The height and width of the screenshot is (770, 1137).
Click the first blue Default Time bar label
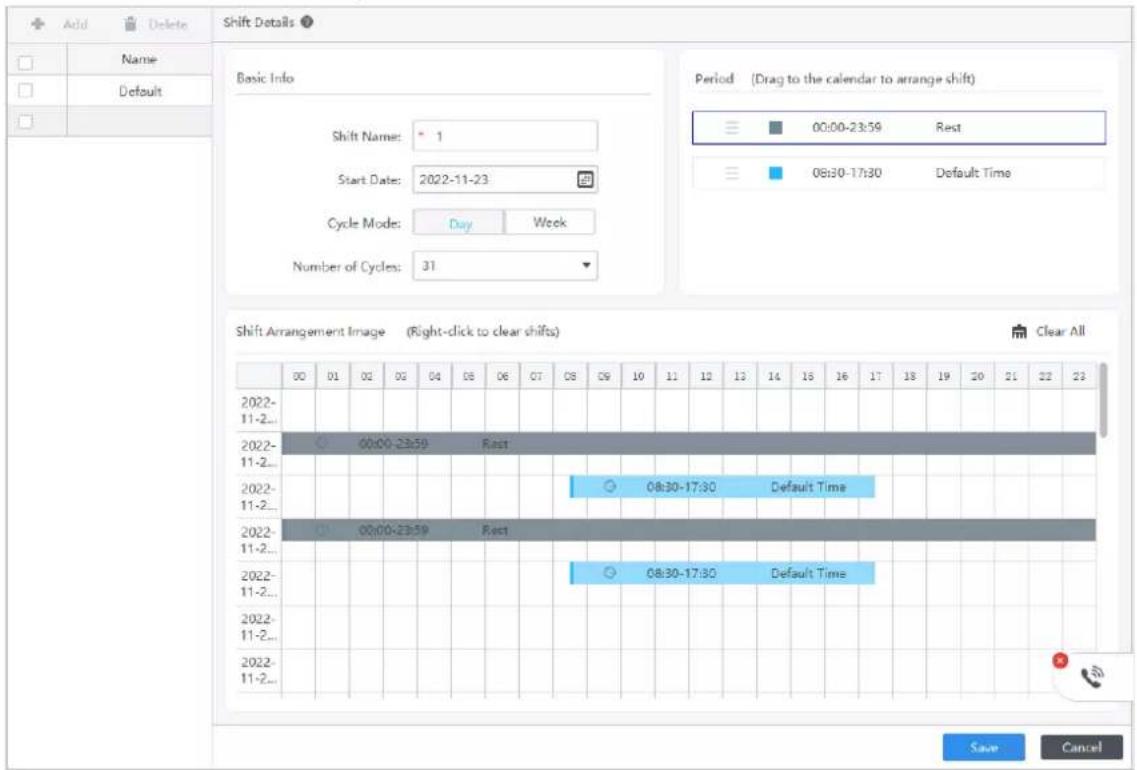point(808,487)
